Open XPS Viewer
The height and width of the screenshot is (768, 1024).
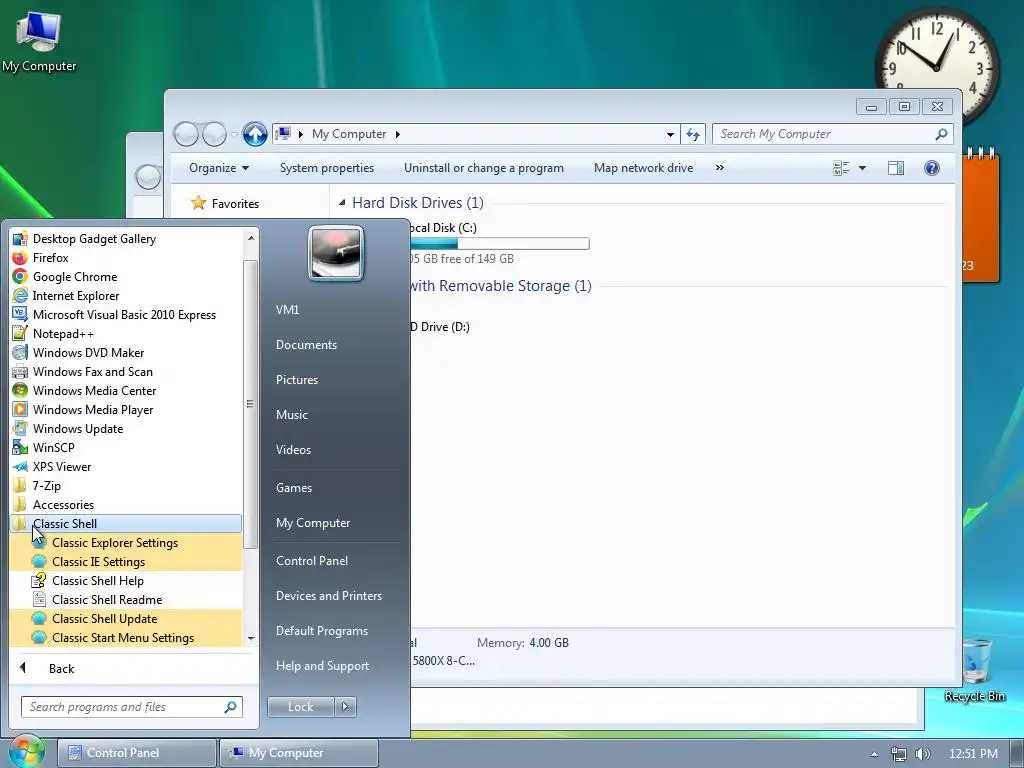click(x=125, y=466)
